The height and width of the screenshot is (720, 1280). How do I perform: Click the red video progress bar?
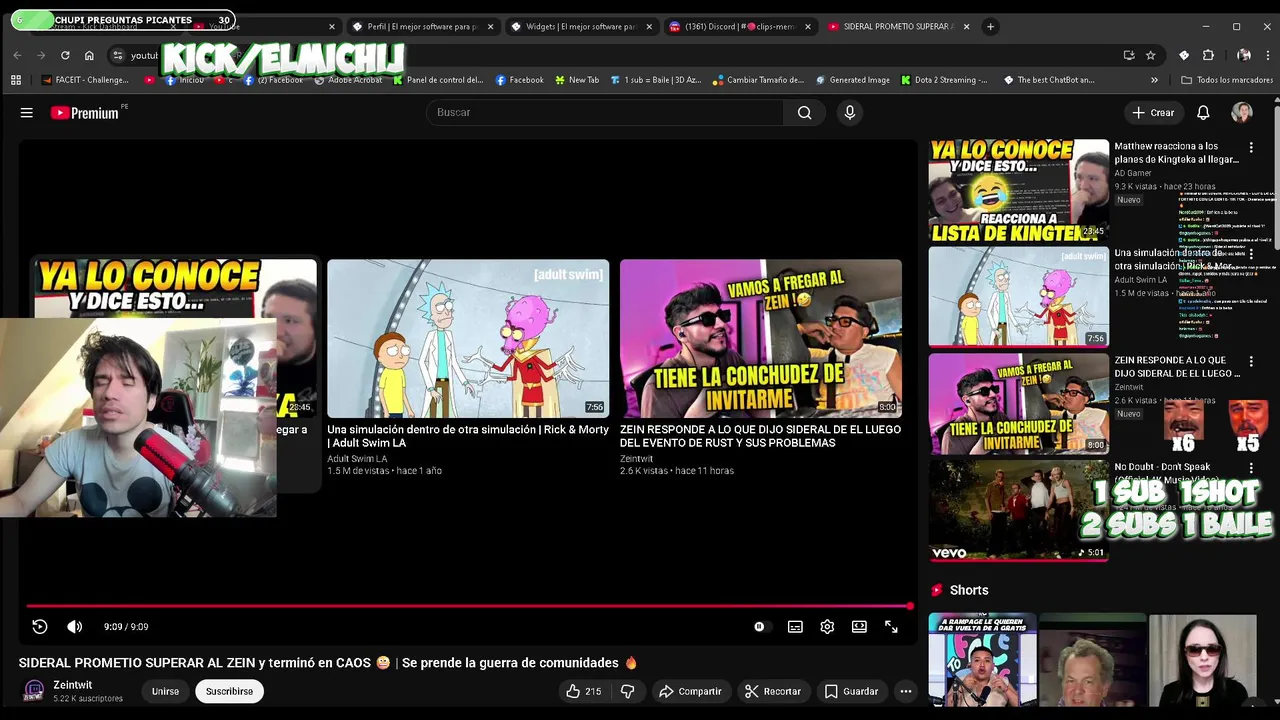pos(468,606)
